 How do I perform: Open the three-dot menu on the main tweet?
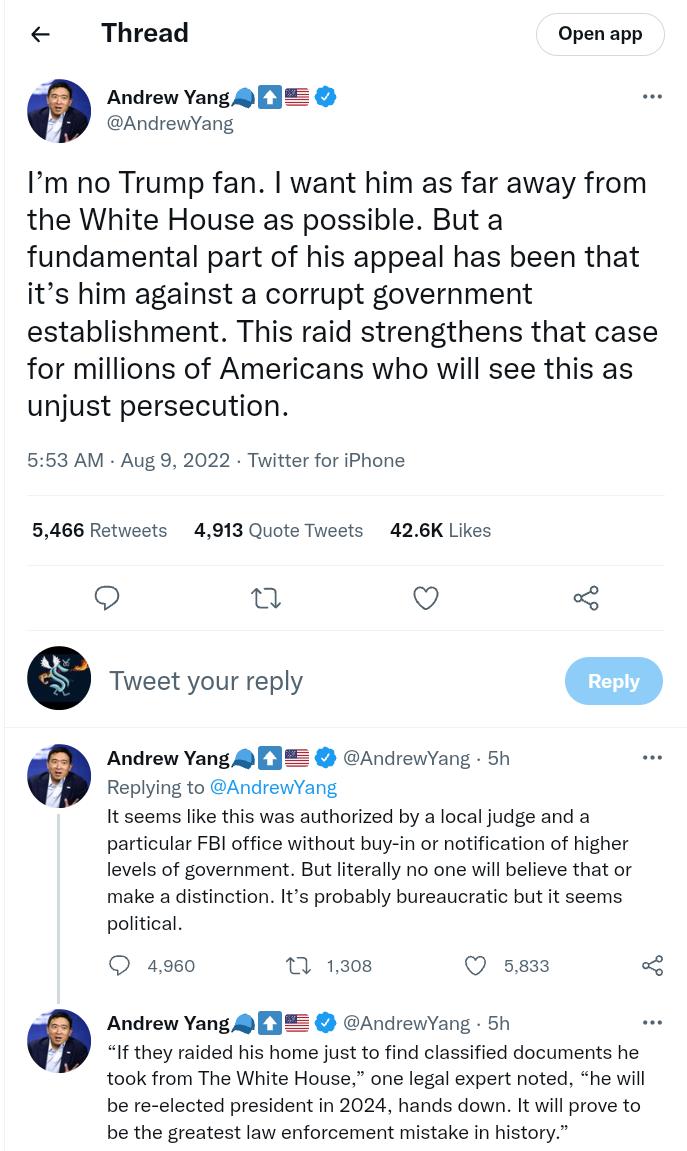pos(652,96)
